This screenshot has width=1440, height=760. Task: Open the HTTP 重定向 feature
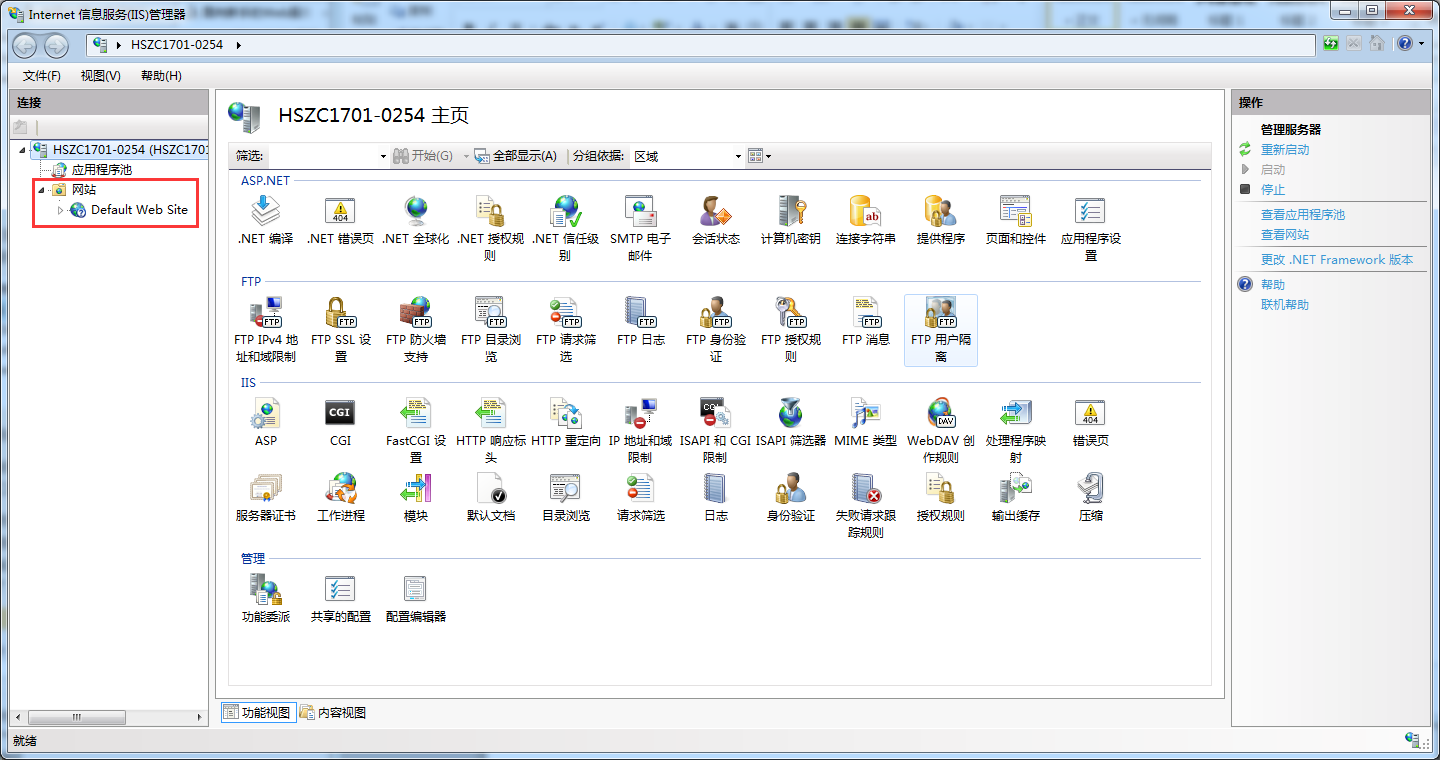565,414
